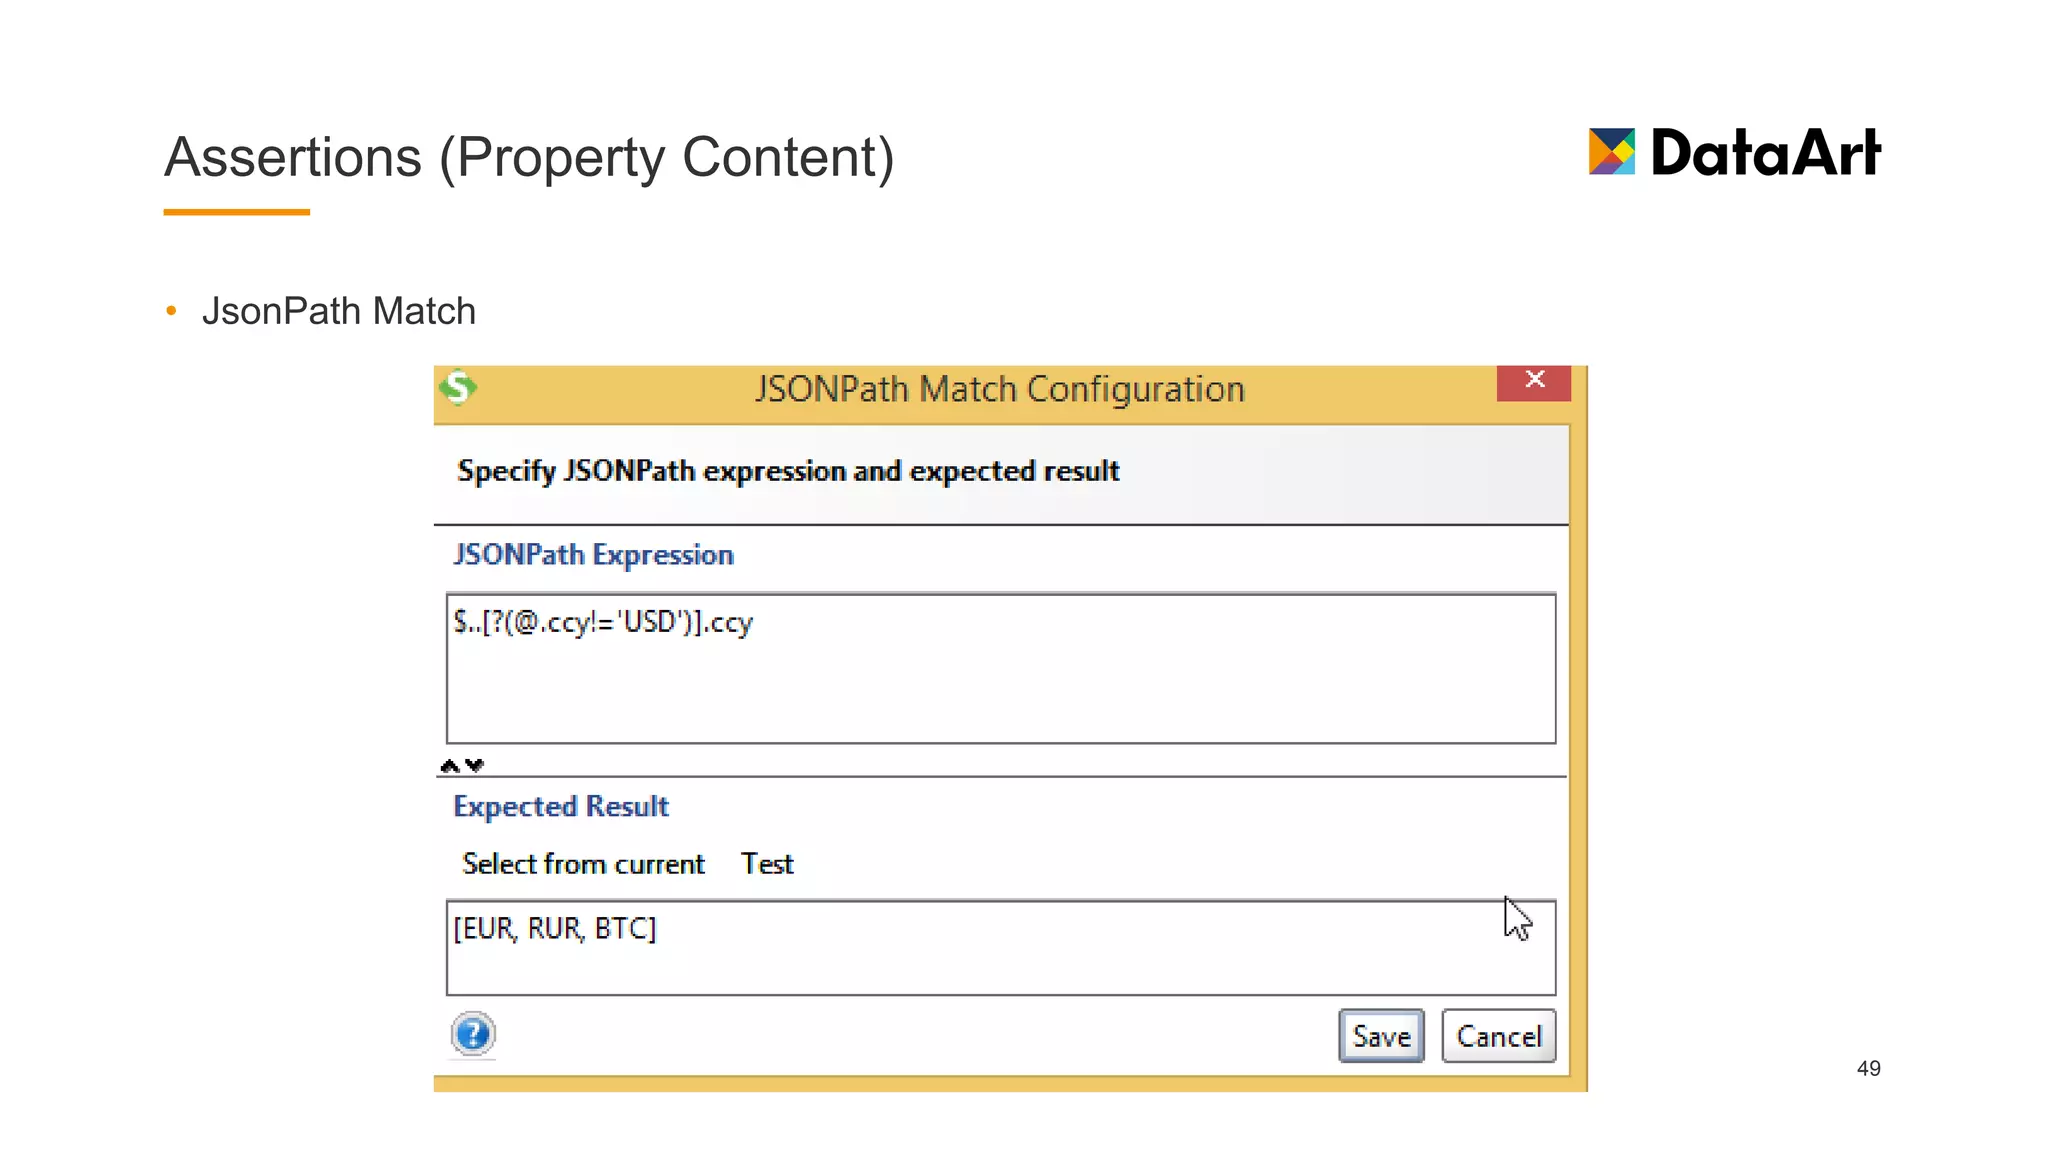The height and width of the screenshot is (1152, 2048).
Task: Close the JSONPath Match Configuration dialog
Action: click(1533, 383)
